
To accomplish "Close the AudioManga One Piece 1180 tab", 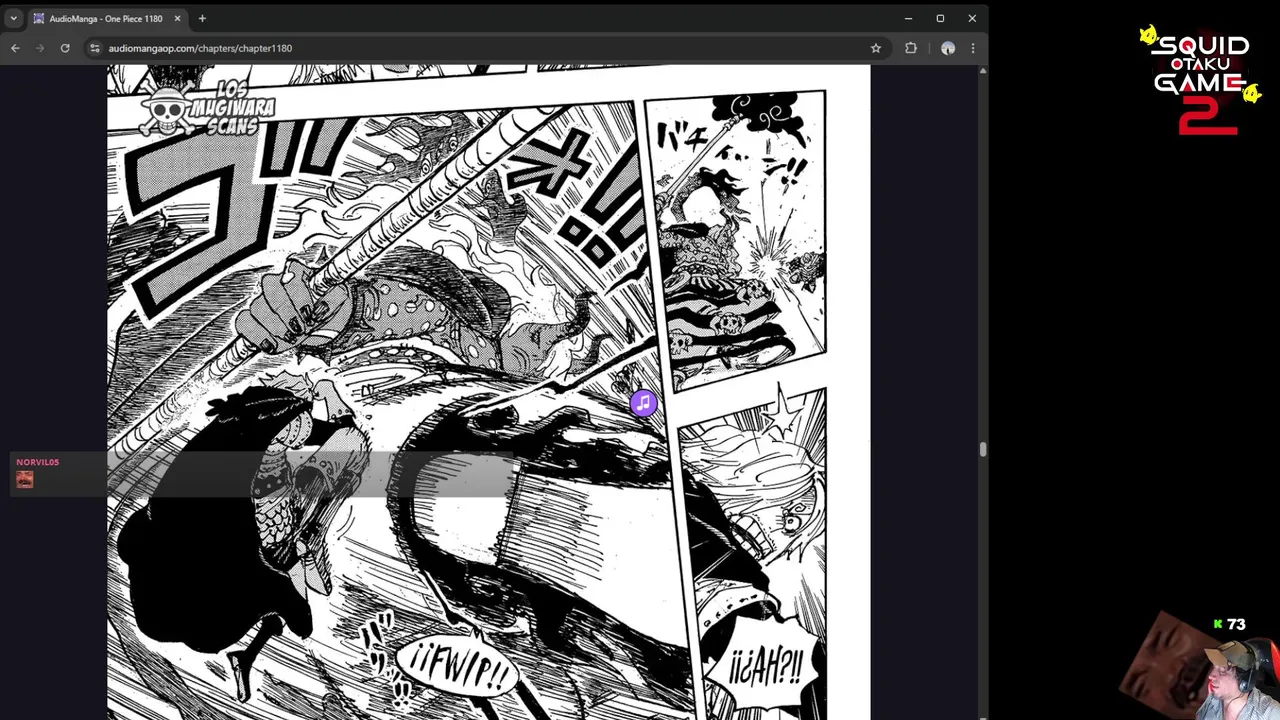I will click(177, 18).
